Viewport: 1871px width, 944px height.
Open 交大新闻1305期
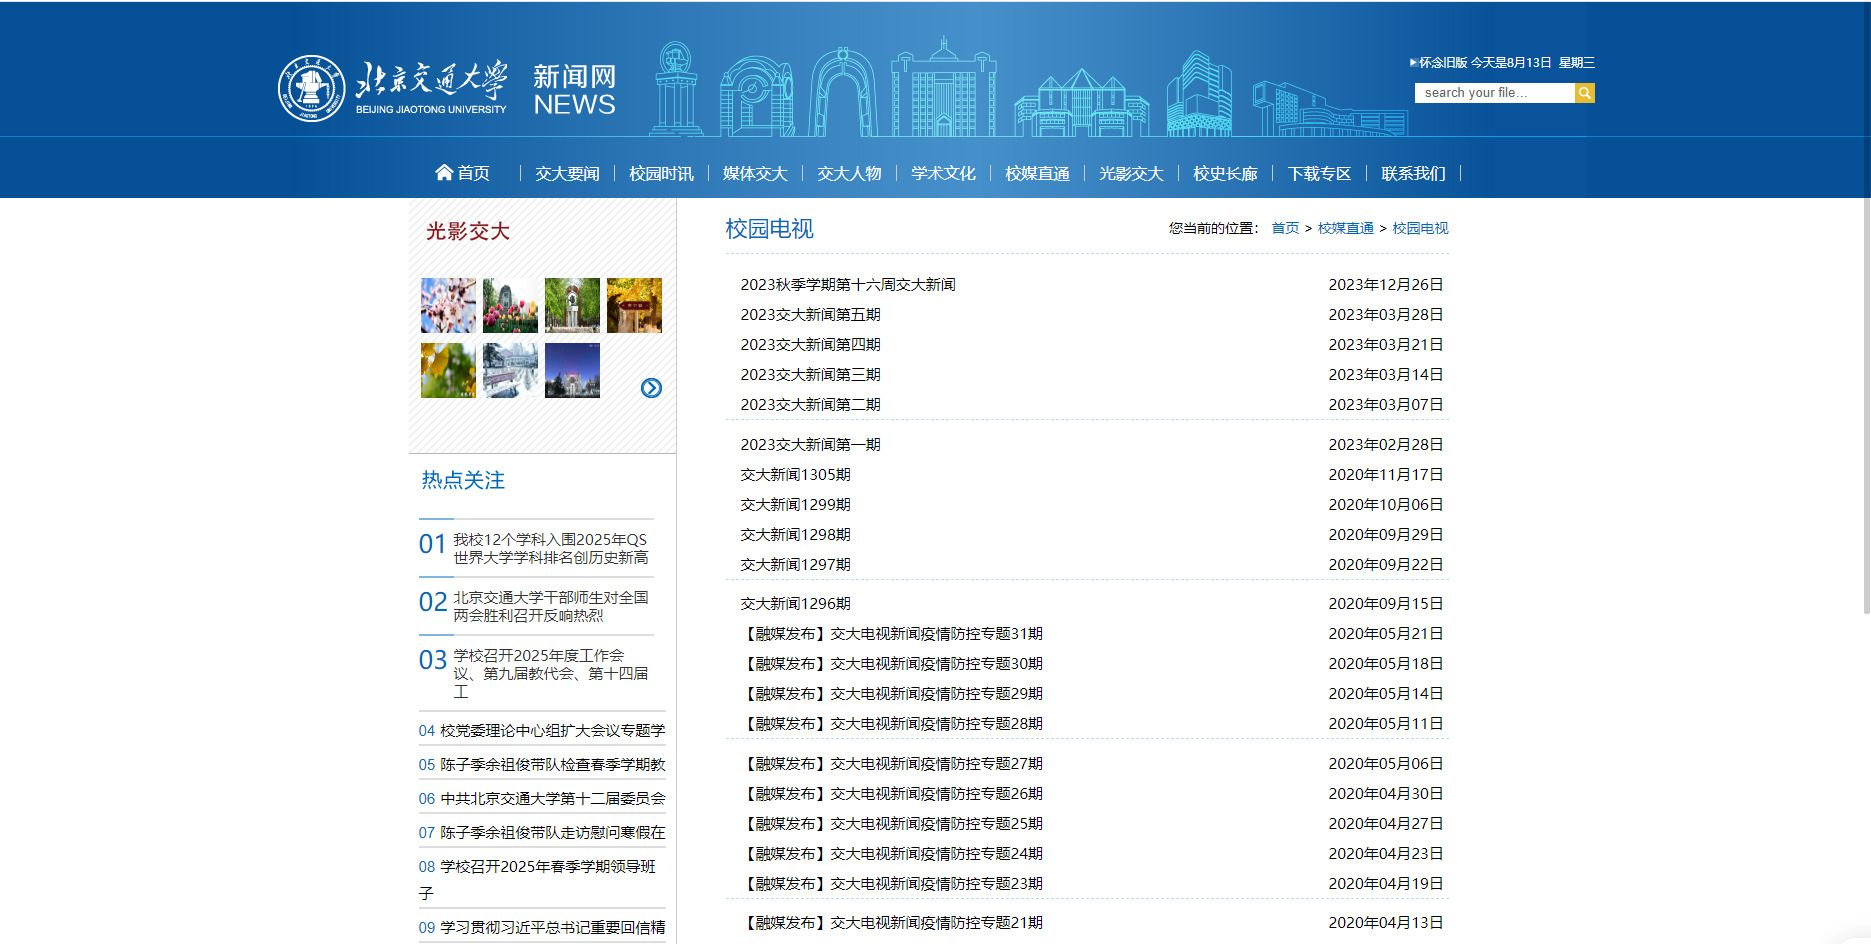click(x=795, y=474)
